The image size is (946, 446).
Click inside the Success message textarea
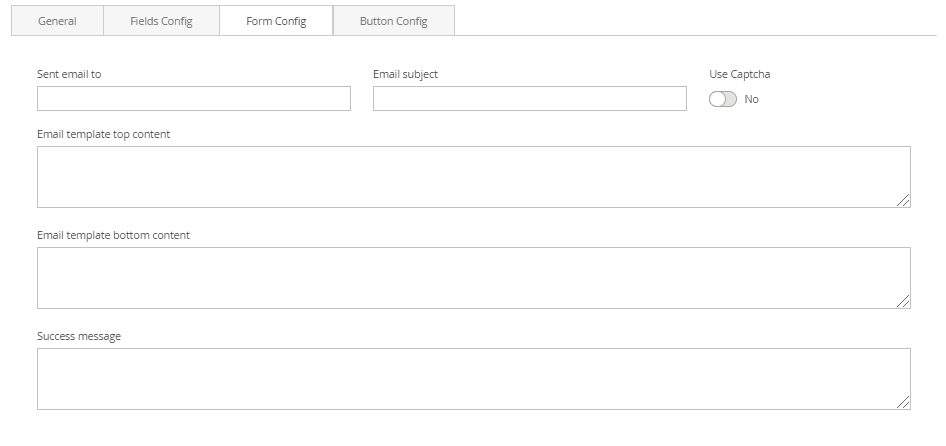474,379
